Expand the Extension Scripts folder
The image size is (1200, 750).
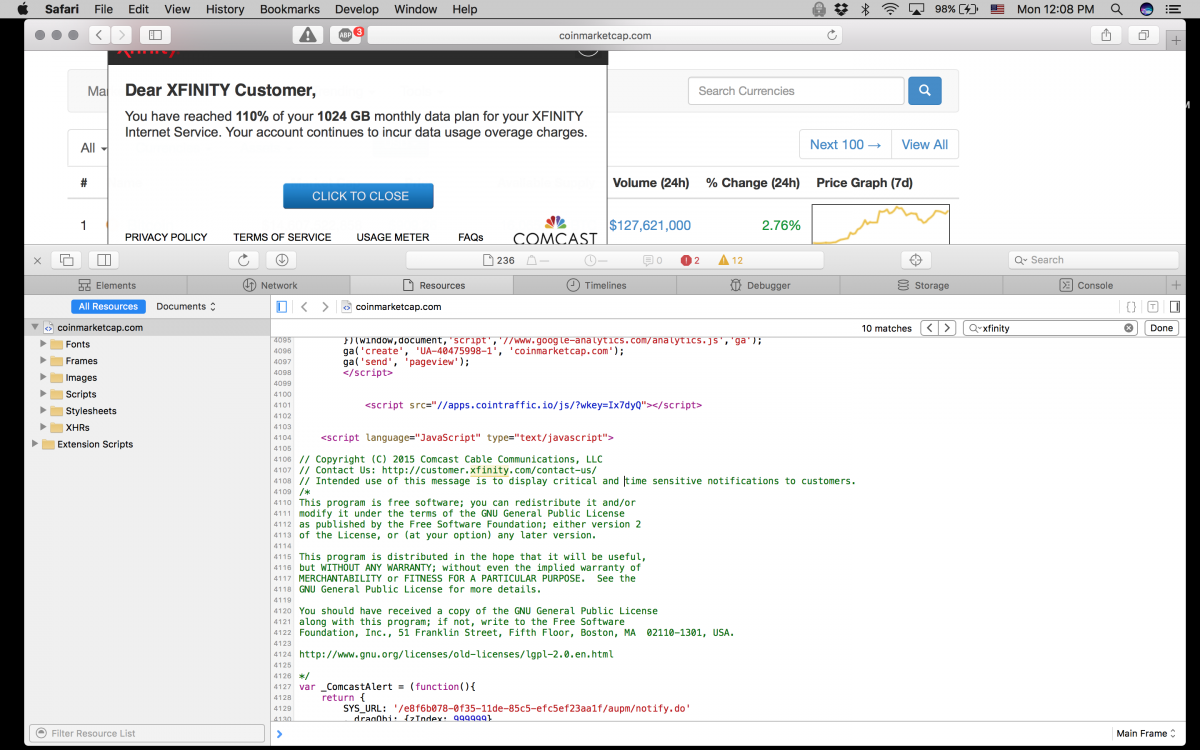coord(35,444)
